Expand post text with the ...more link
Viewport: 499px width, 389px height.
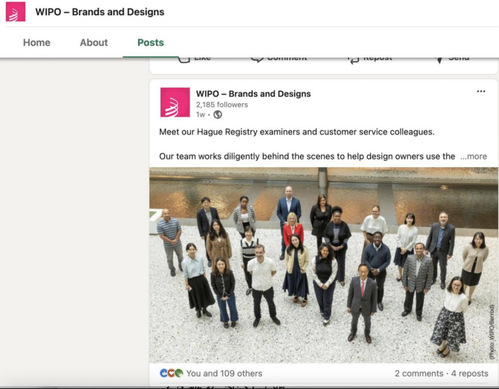(474, 156)
